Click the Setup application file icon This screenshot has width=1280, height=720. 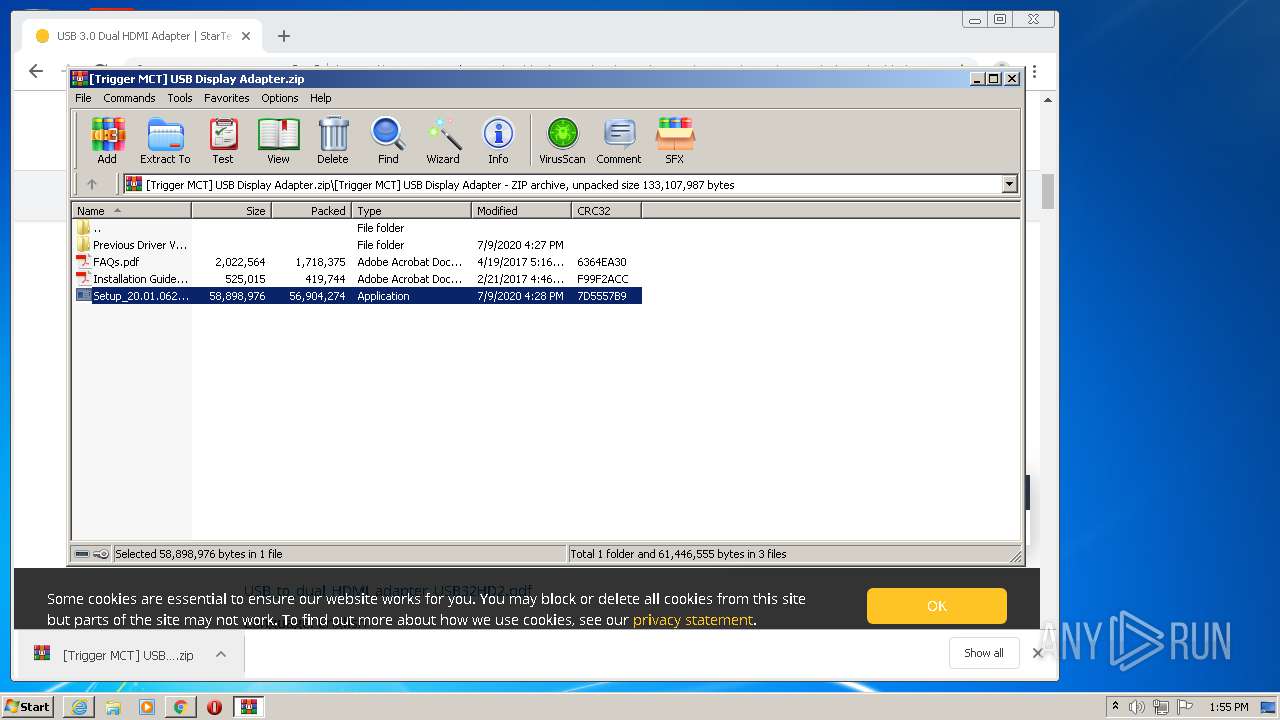[x=84, y=296]
